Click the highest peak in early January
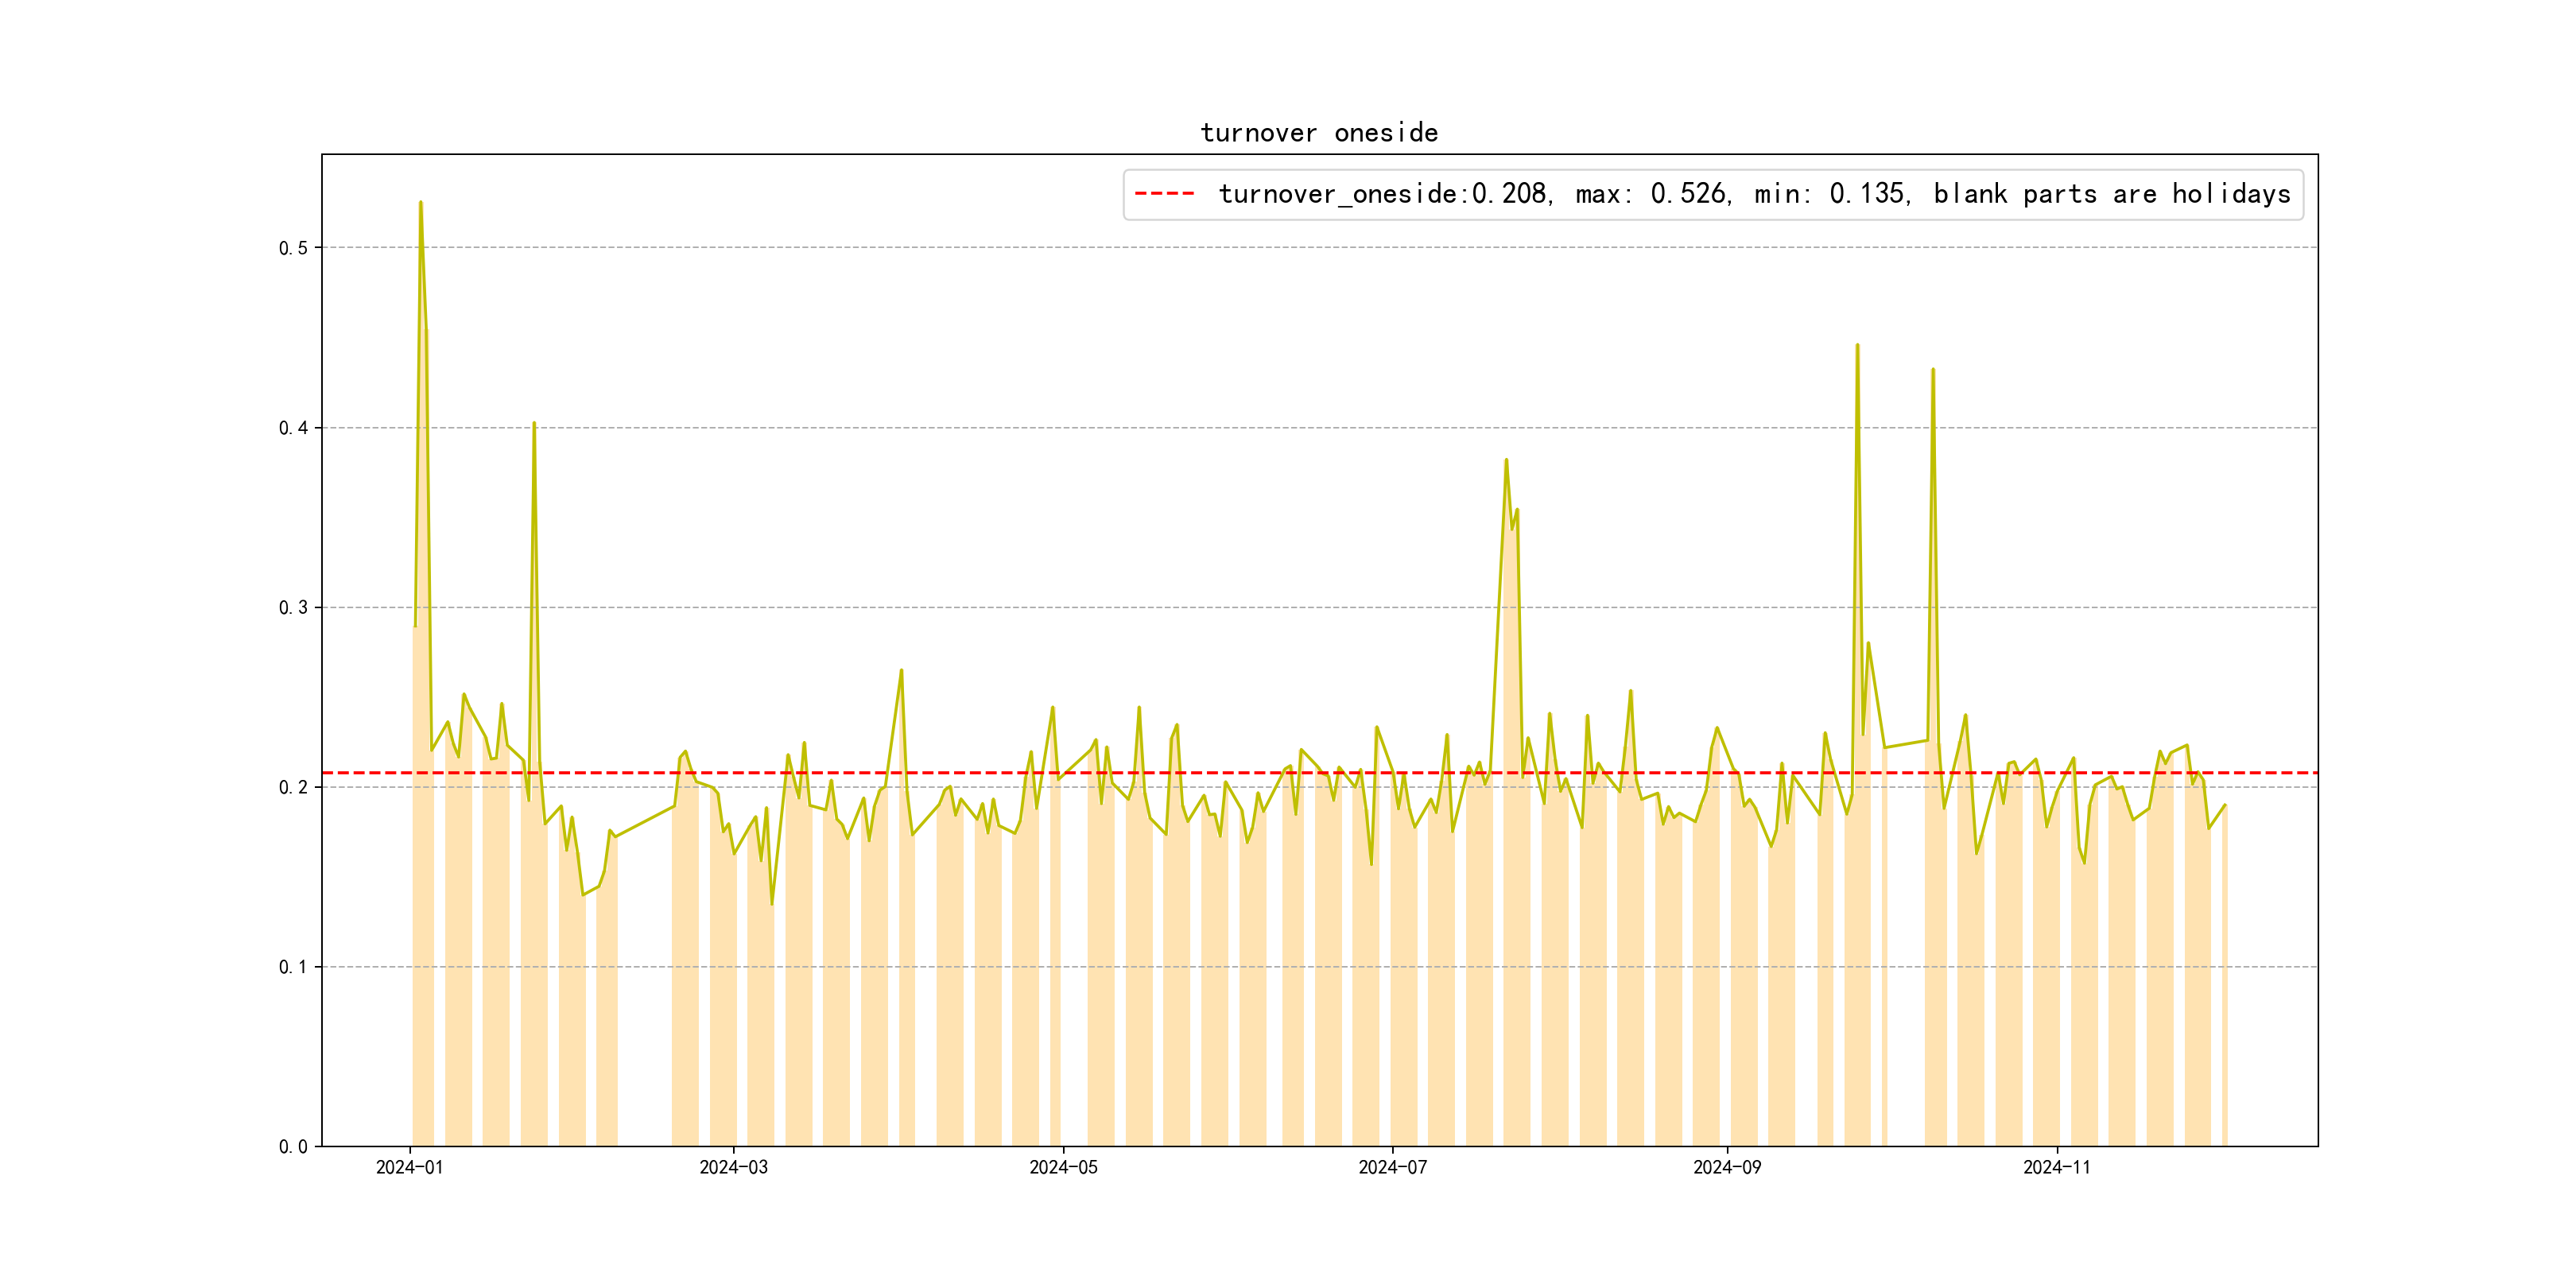 point(421,203)
